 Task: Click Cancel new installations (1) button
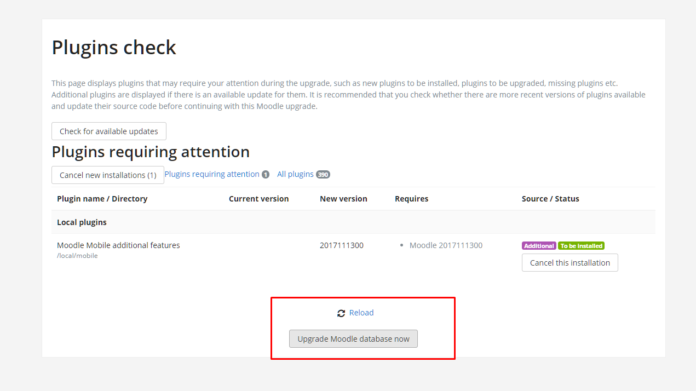[108, 175]
